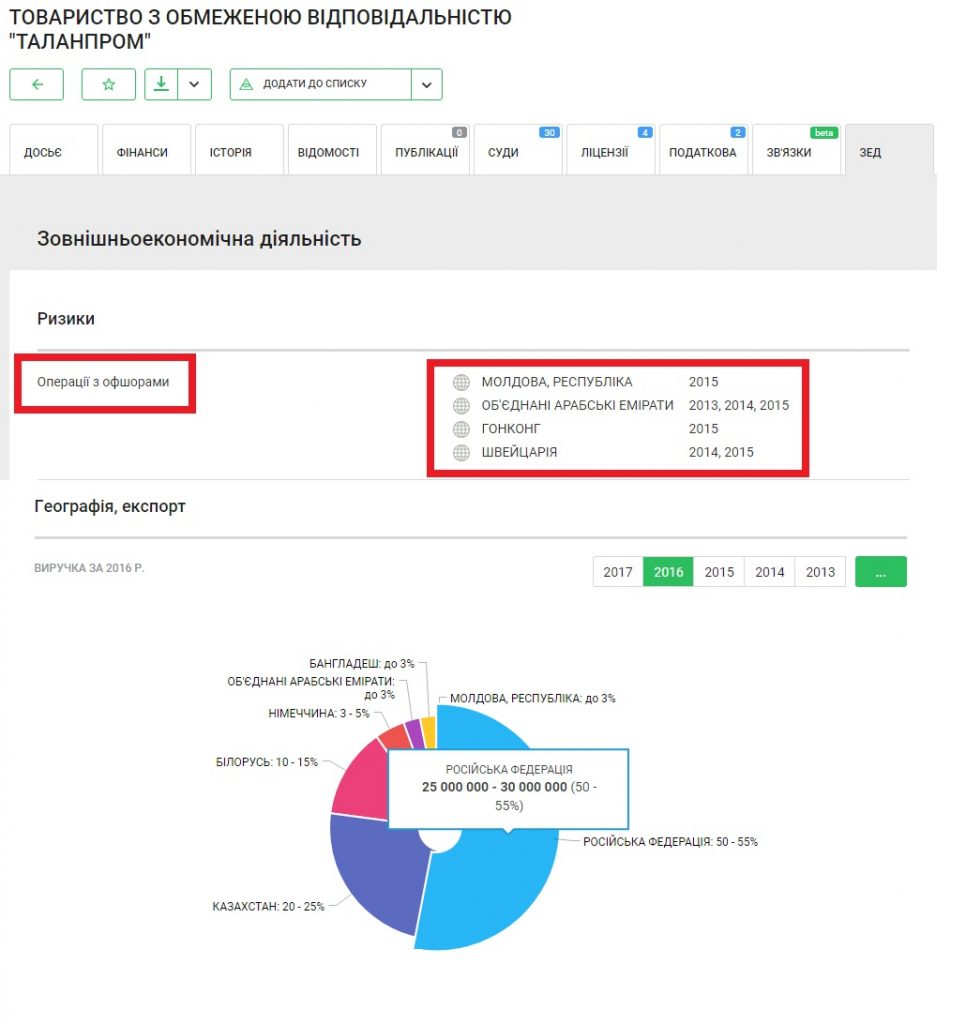Click the globe icon next to Гонконг
966x1024 pixels.
click(461, 429)
